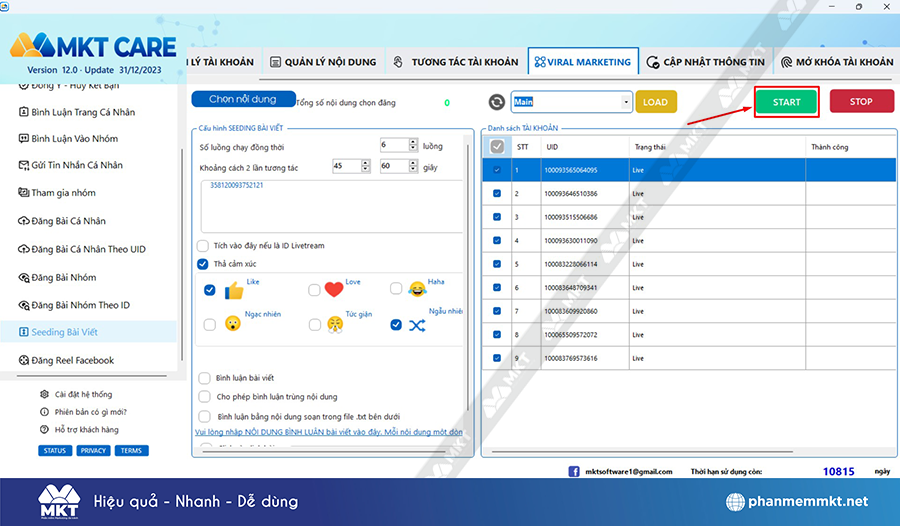Click the Cài đặt hệ thống gear icon

pyautogui.click(x=44, y=394)
